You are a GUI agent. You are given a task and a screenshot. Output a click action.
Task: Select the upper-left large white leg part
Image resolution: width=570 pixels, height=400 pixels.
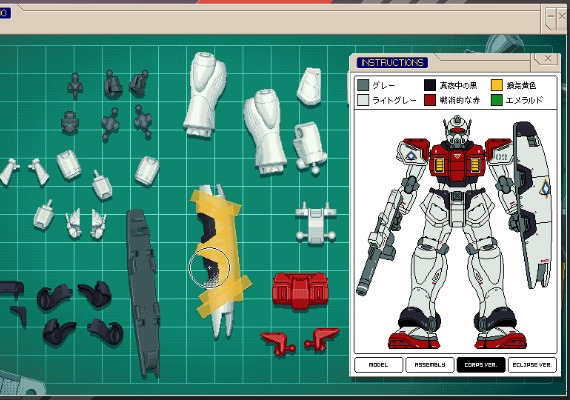(204, 95)
